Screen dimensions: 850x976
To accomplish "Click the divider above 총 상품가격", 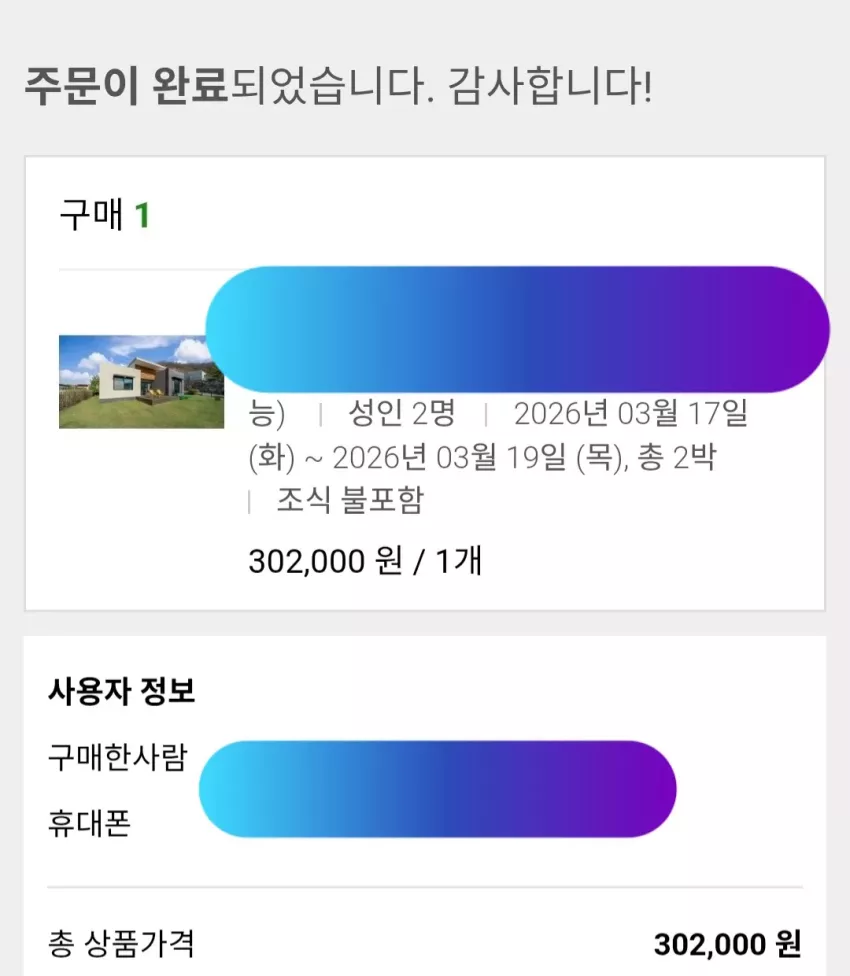I will [x=425, y=887].
